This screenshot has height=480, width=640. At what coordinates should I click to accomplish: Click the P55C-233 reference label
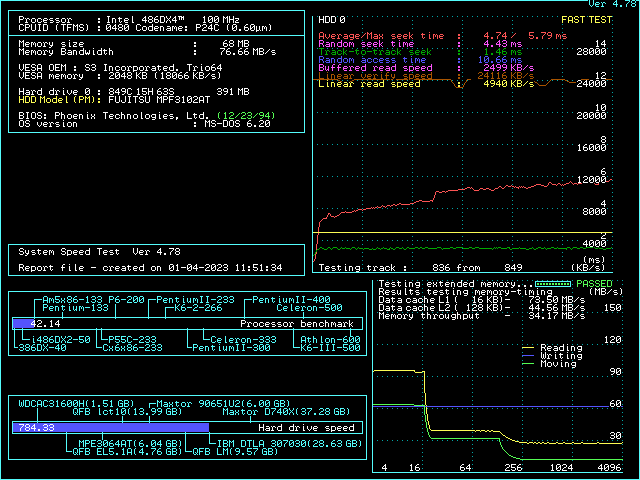pos(133,340)
